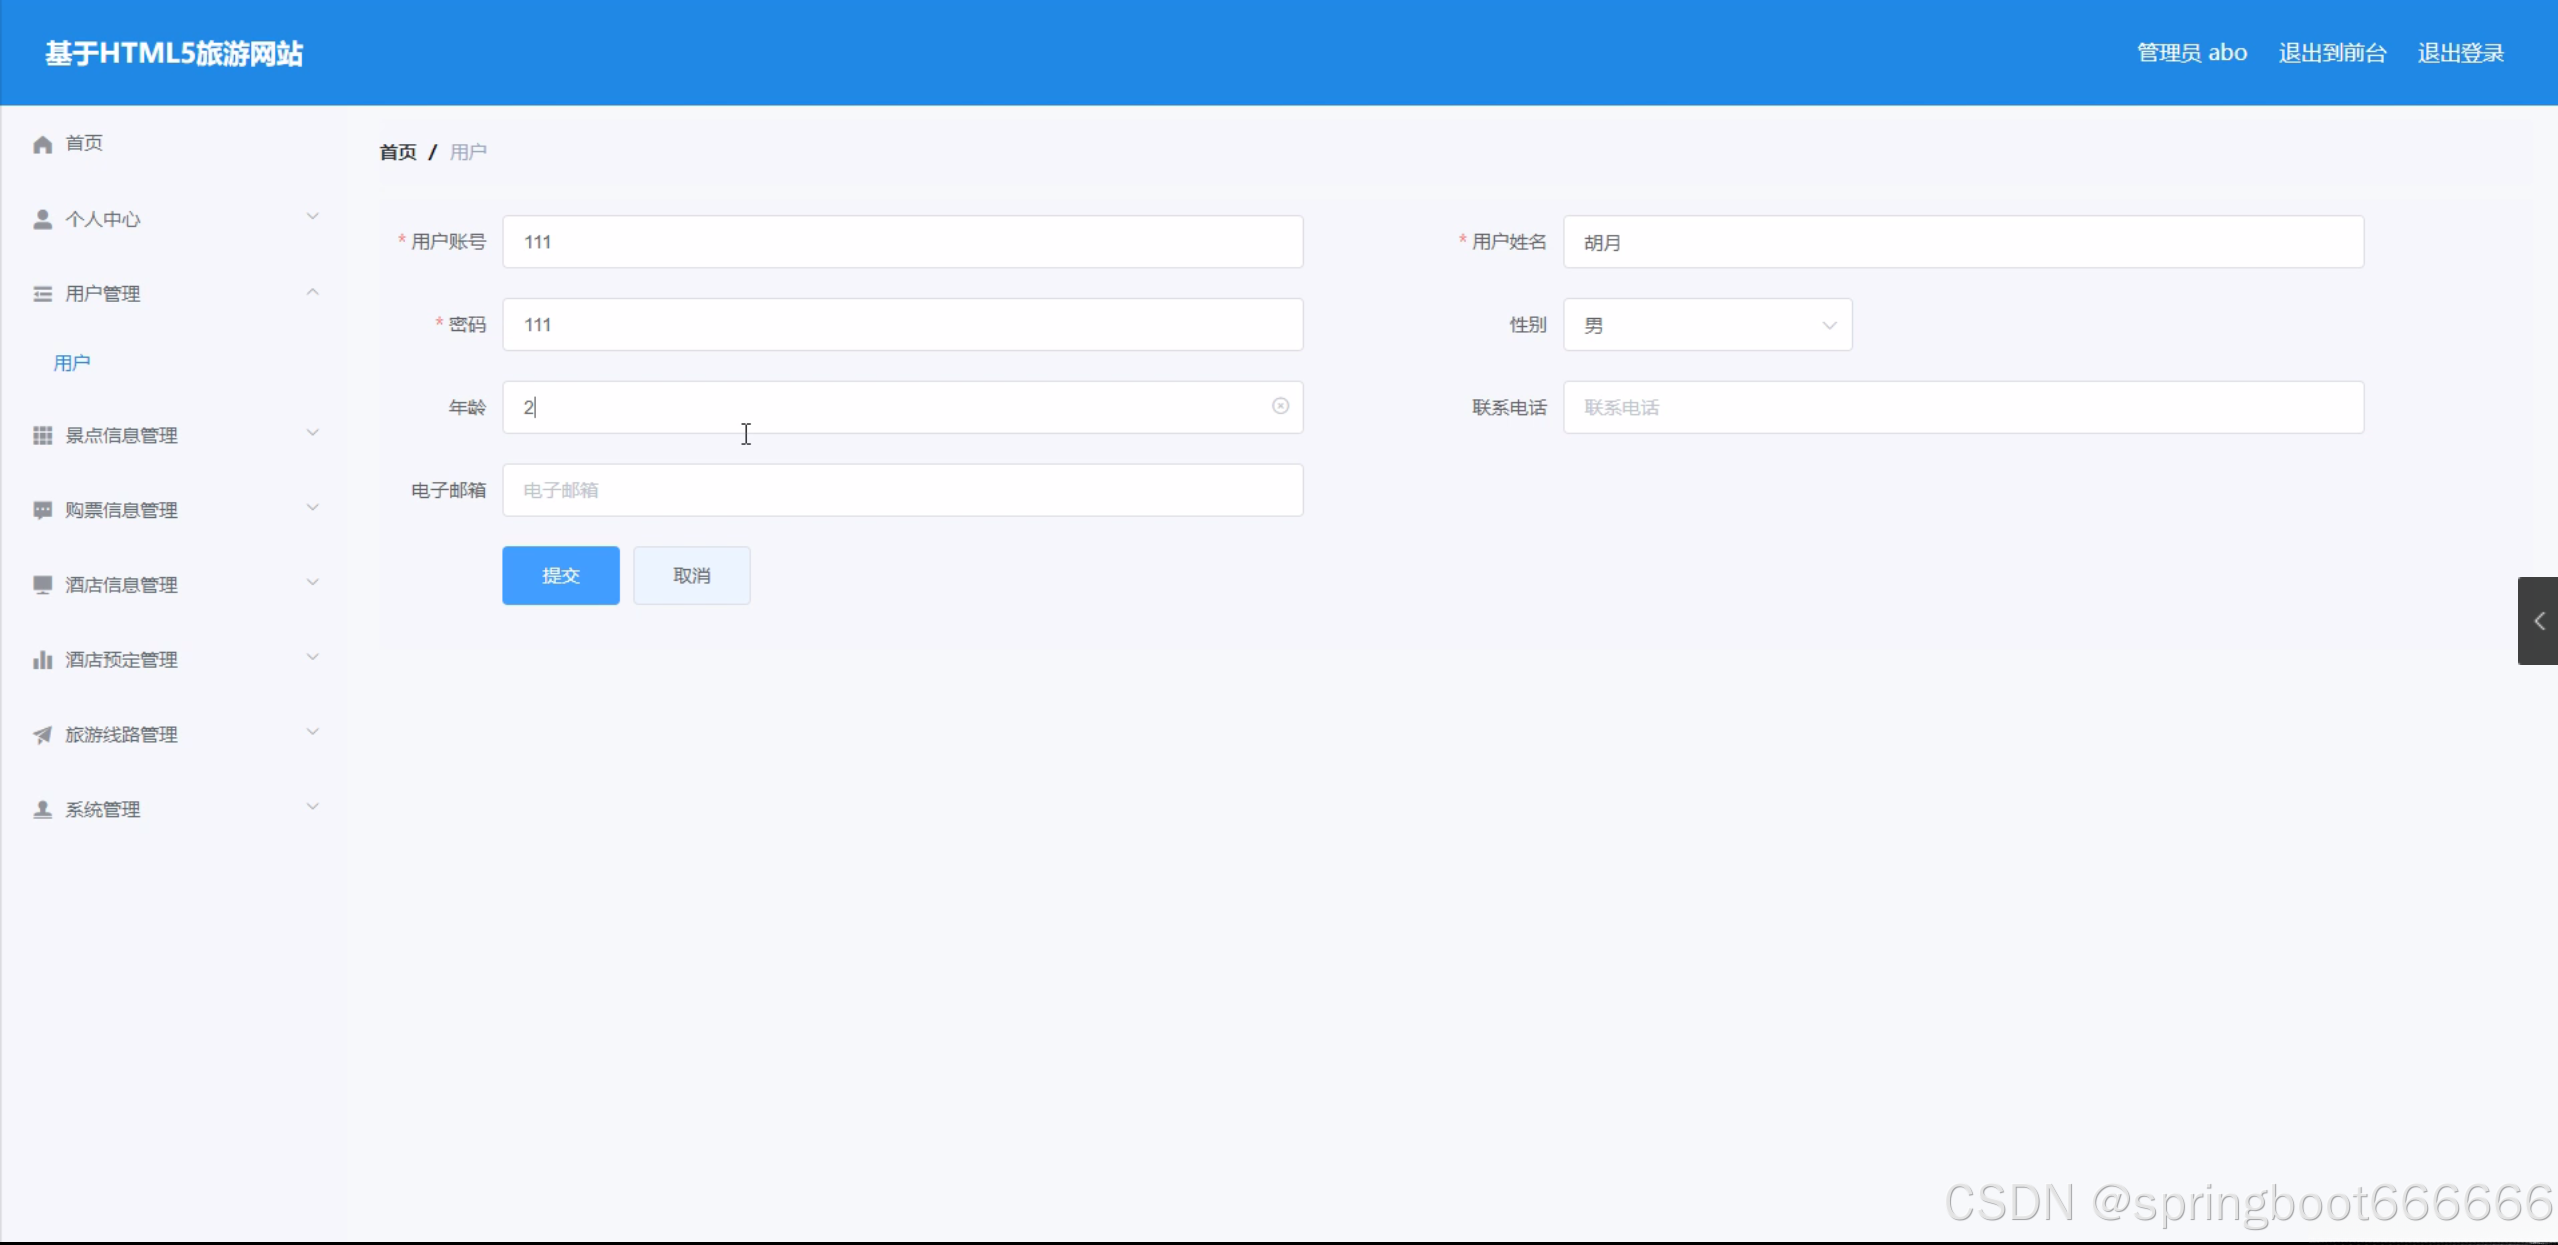The width and height of the screenshot is (2558, 1245).
Task: Click the 首页 breadcrumb link
Action: tap(398, 152)
